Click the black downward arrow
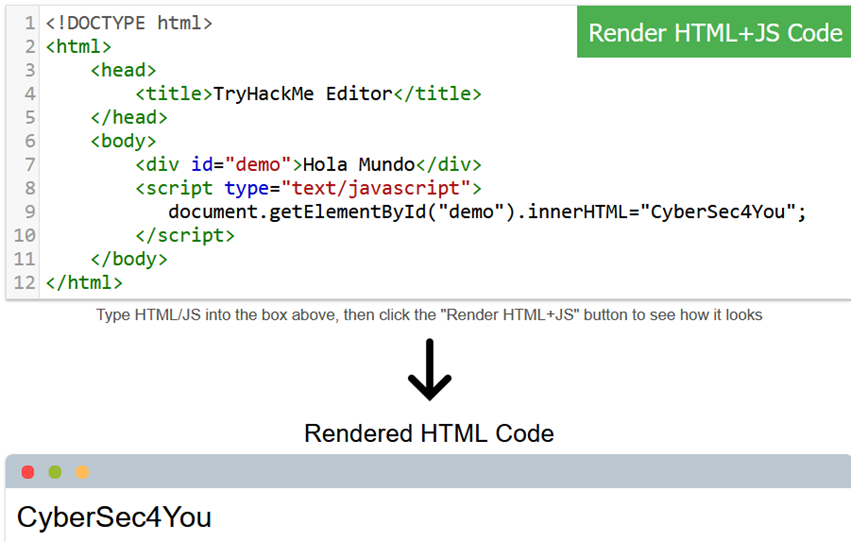This screenshot has height=542, width=851. point(429,371)
